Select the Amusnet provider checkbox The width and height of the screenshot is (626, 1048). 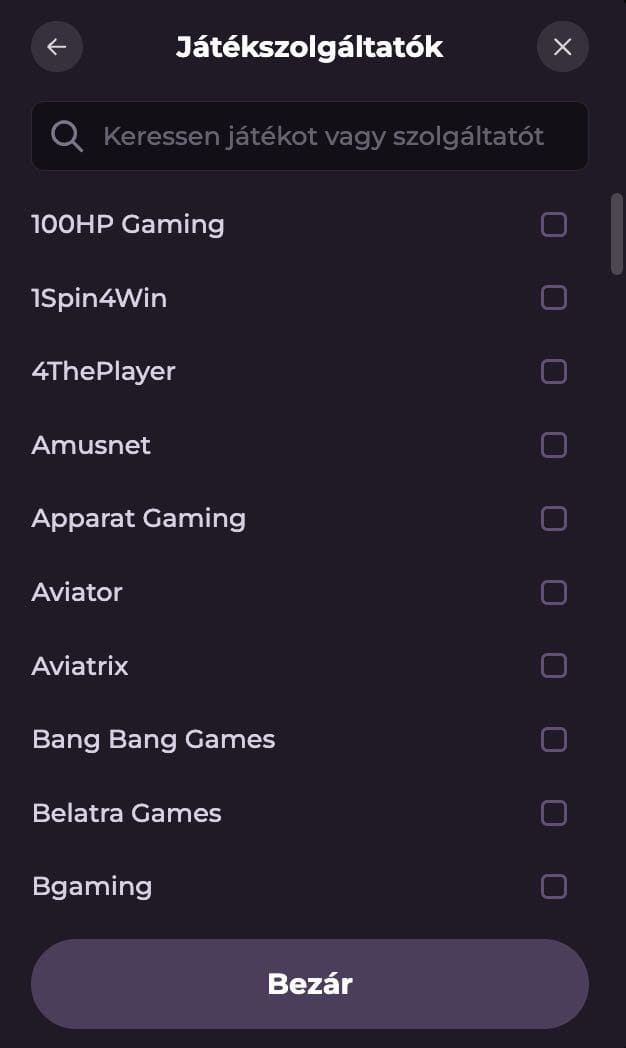tap(554, 445)
